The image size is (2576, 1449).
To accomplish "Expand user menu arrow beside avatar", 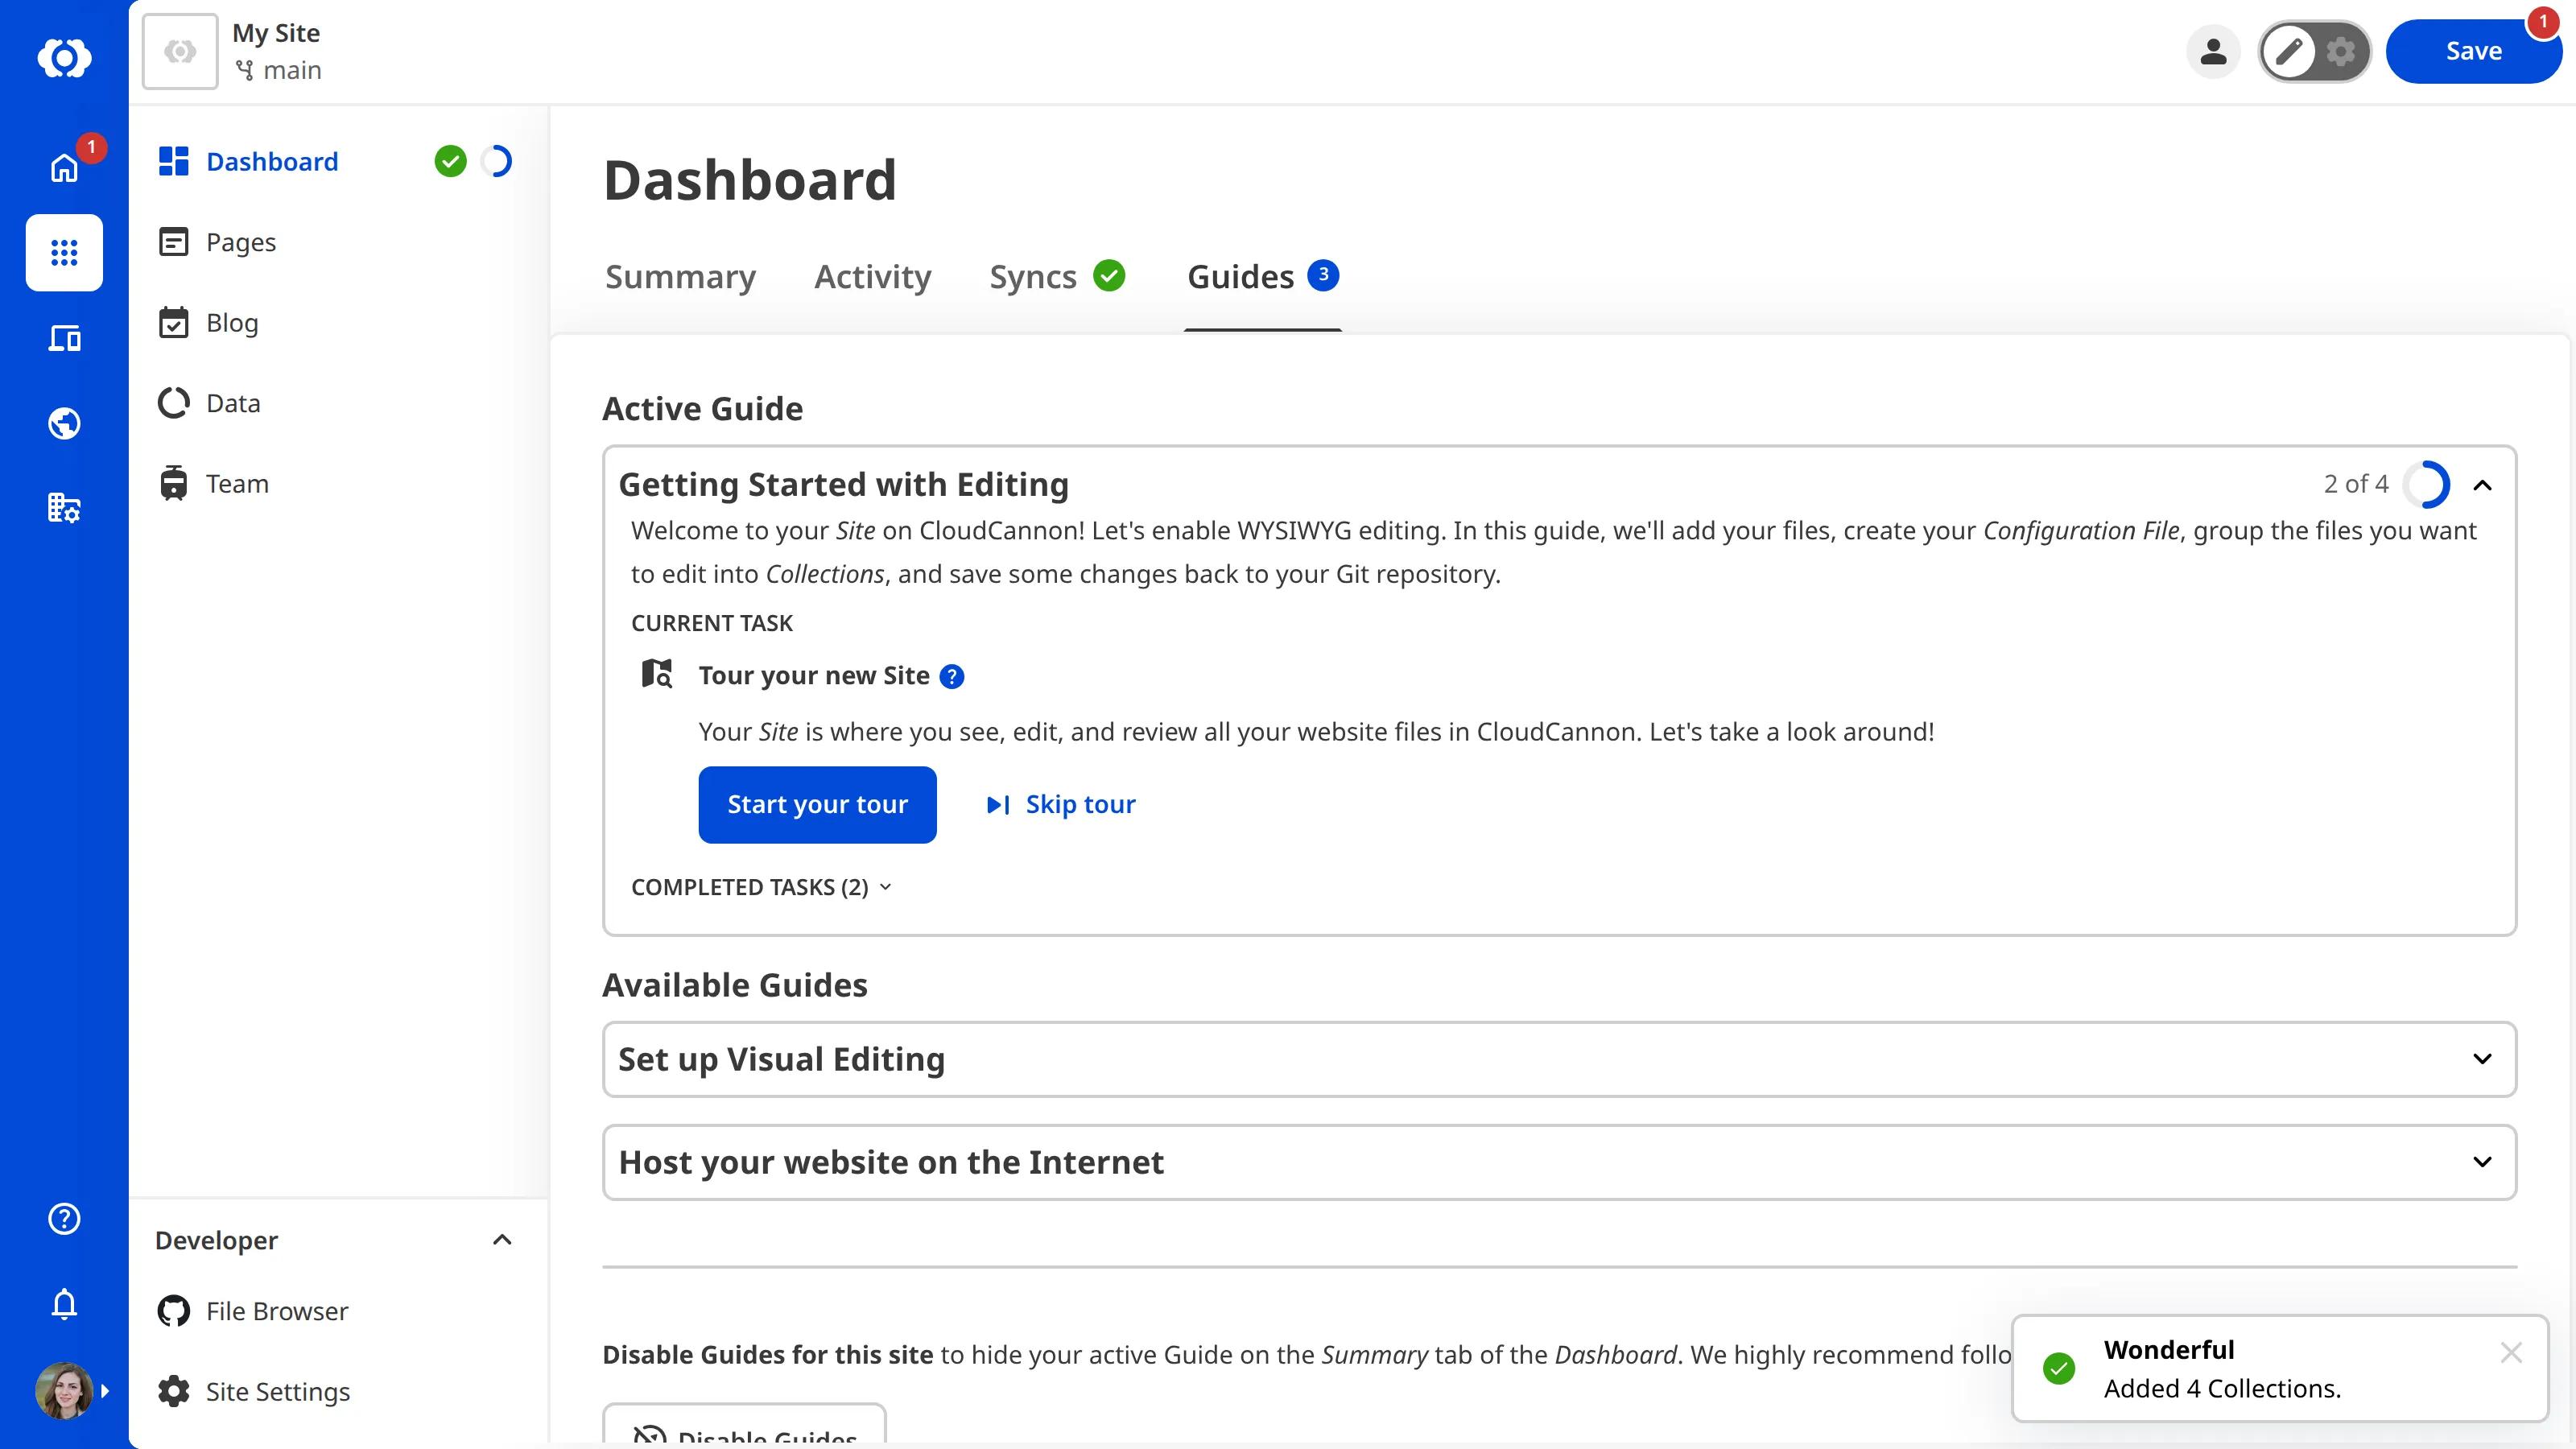I will 105,1390.
